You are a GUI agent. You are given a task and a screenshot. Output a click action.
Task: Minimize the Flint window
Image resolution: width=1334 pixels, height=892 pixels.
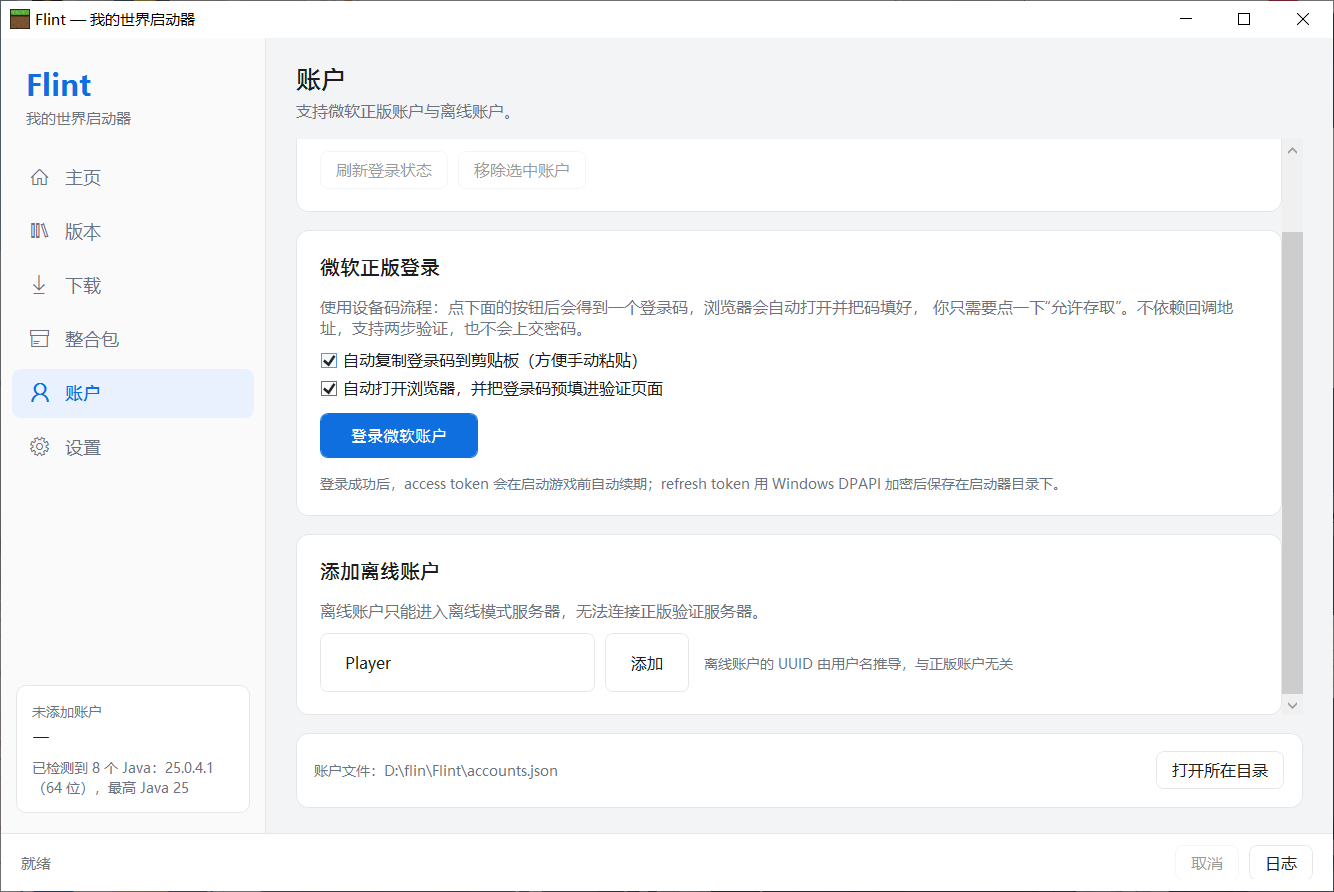(x=1186, y=19)
